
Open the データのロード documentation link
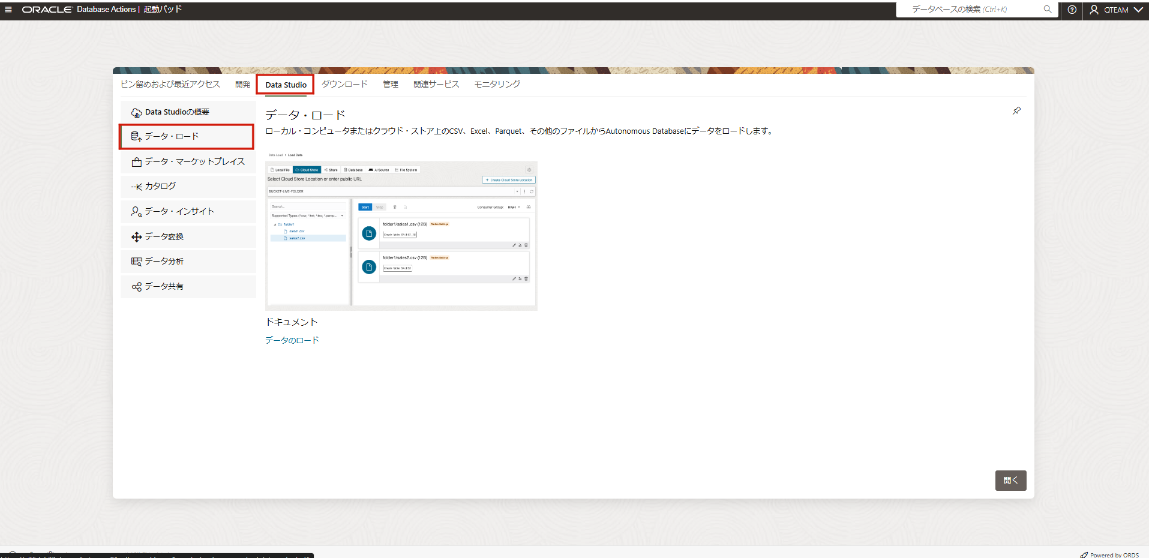(x=292, y=340)
